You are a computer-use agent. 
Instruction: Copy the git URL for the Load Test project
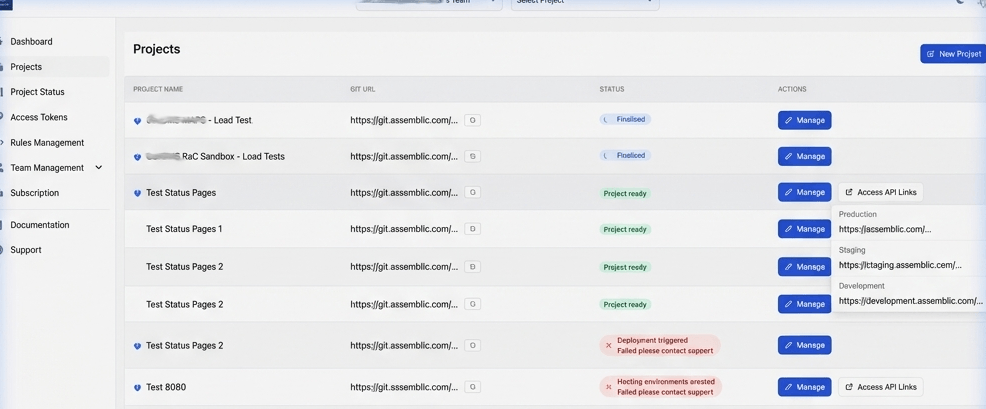472,120
